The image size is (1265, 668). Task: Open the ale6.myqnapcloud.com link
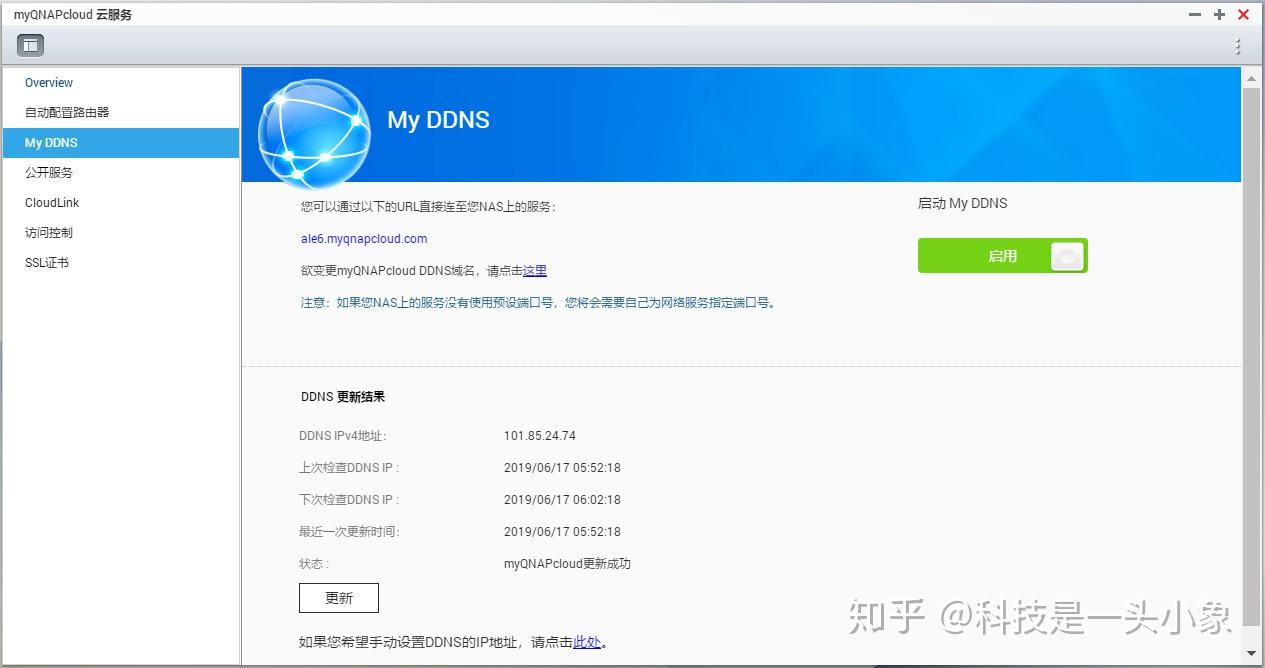click(362, 239)
